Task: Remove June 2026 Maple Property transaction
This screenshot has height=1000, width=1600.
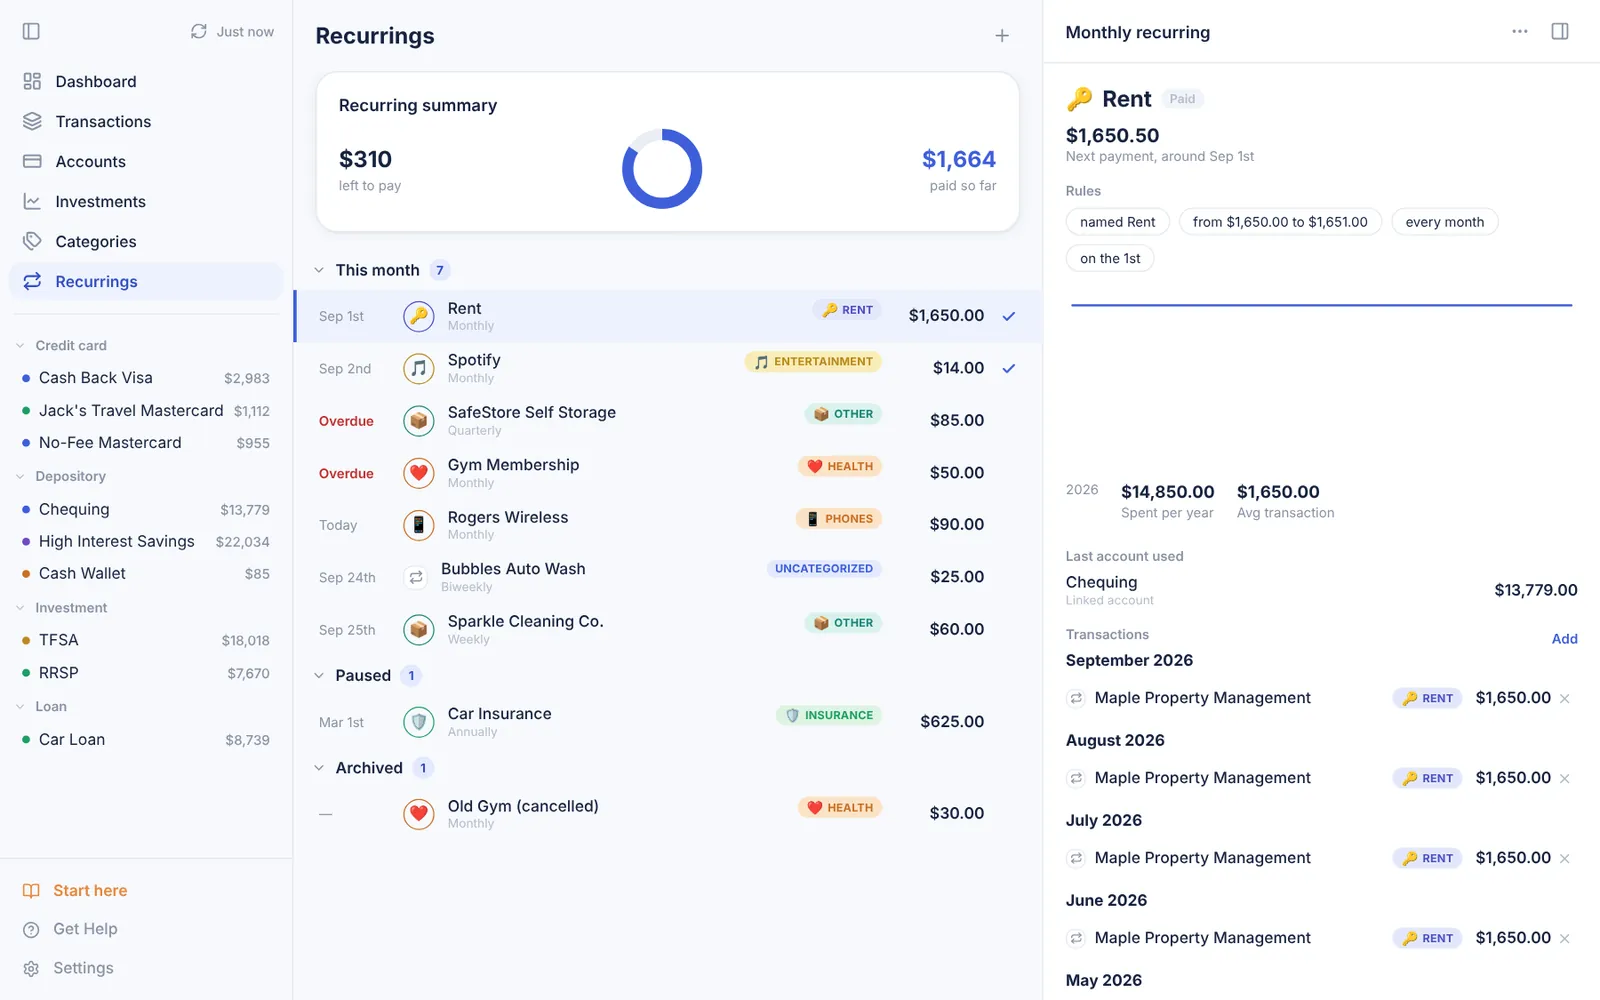Action: coord(1565,938)
